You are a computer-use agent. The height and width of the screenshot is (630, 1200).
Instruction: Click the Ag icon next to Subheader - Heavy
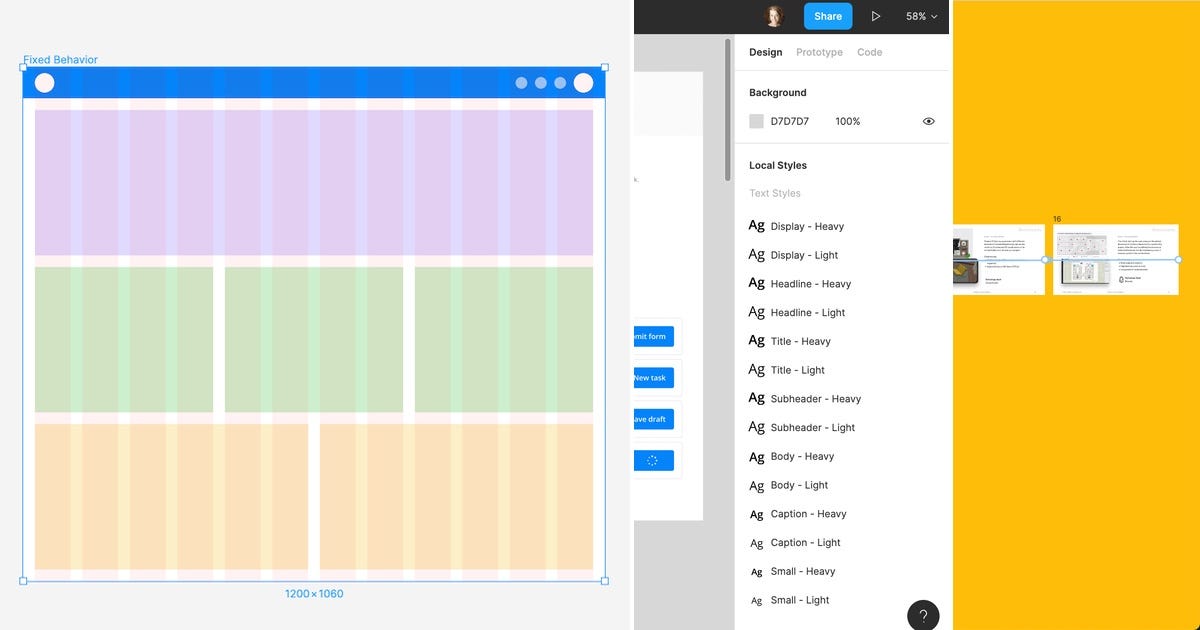click(x=757, y=397)
